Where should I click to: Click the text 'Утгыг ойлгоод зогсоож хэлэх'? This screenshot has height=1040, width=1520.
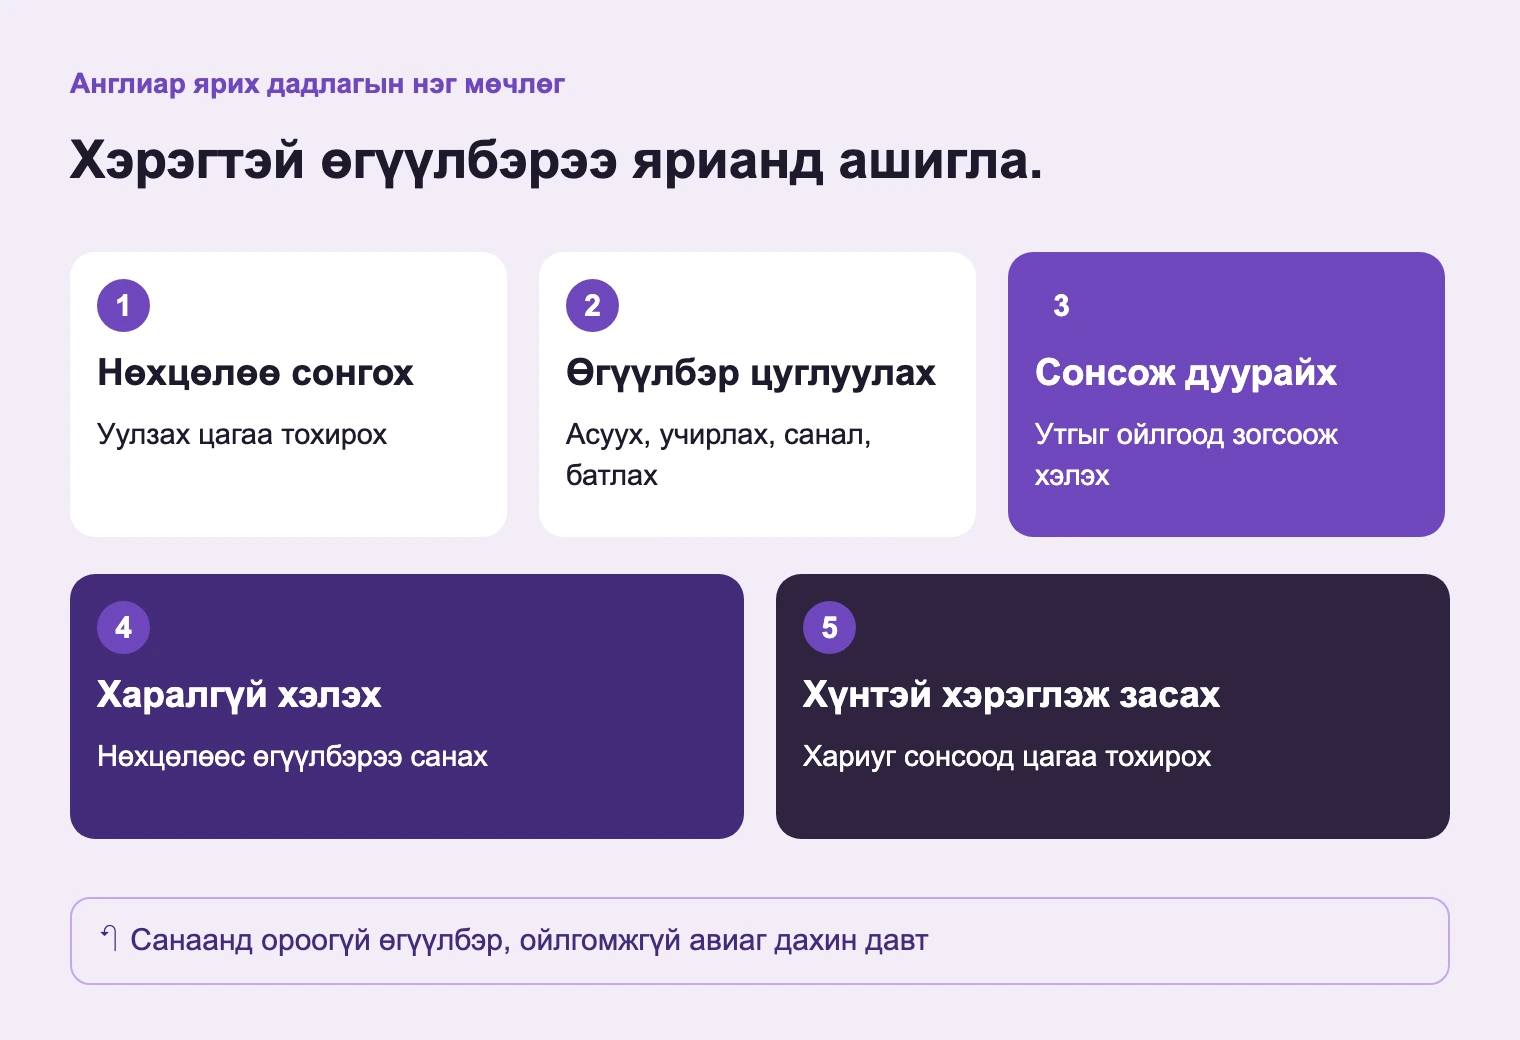[x=1187, y=455]
